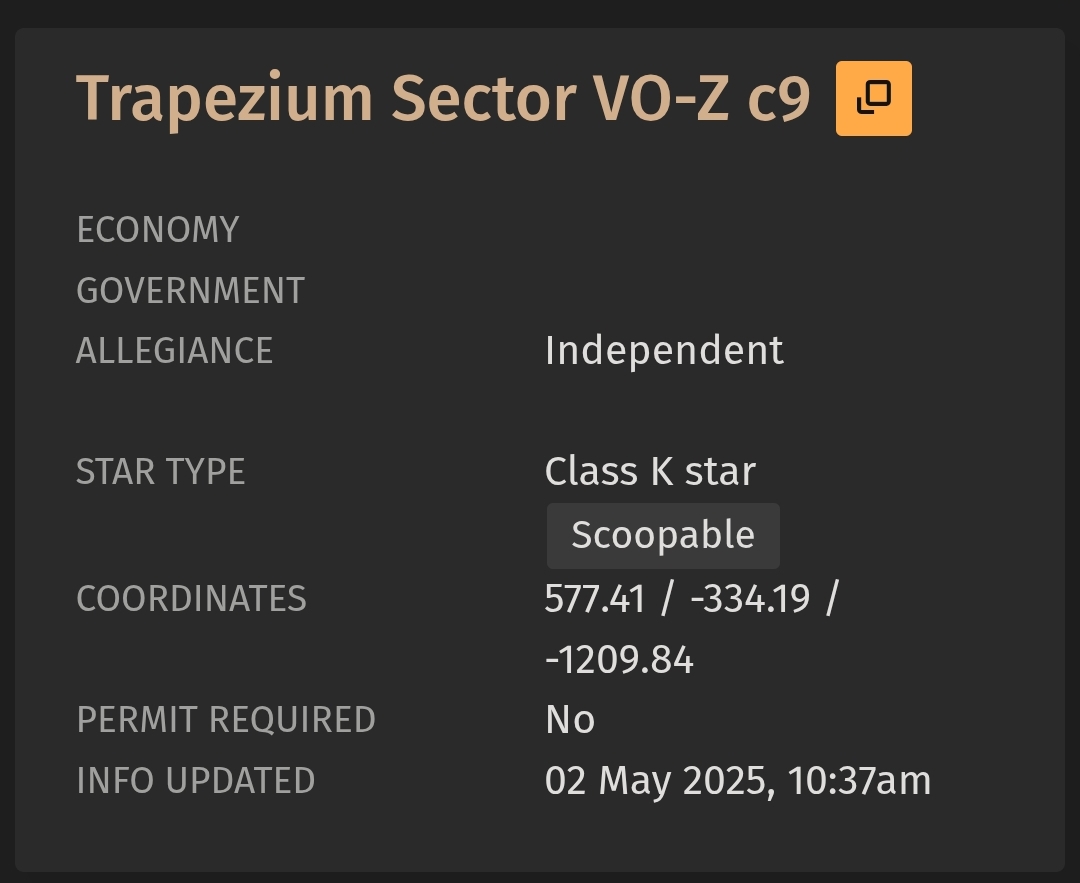The height and width of the screenshot is (883, 1080).
Task: Click the 02 May 2025, 10:37am timestamp
Action: tap(738, 781)
